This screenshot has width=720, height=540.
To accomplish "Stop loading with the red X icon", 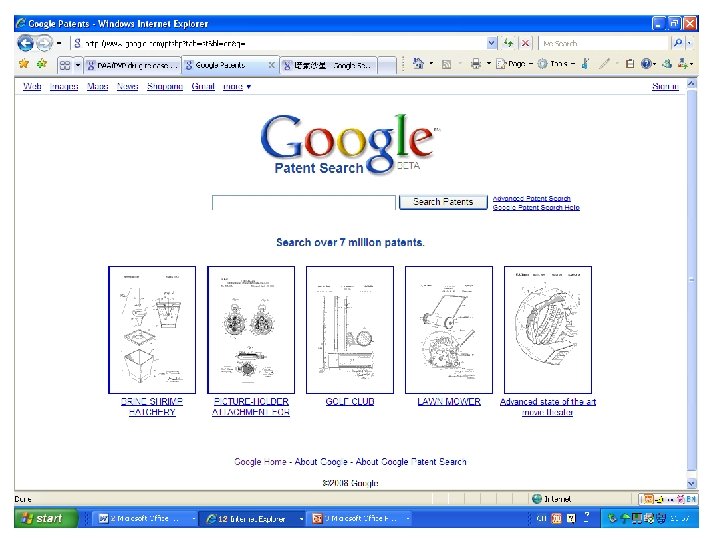I will [x=525, y=44].
